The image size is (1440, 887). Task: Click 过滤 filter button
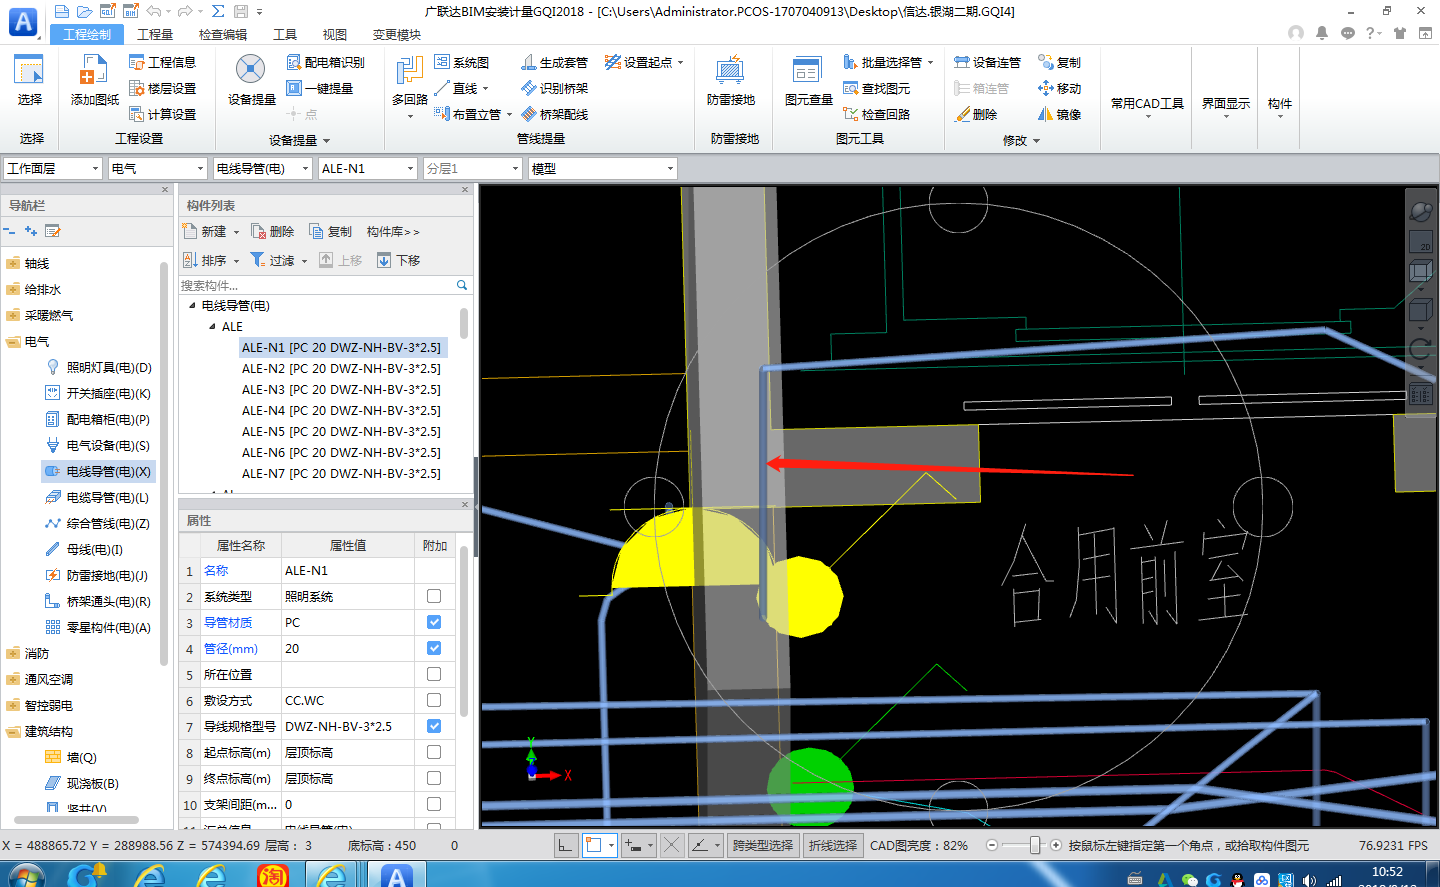279,260
